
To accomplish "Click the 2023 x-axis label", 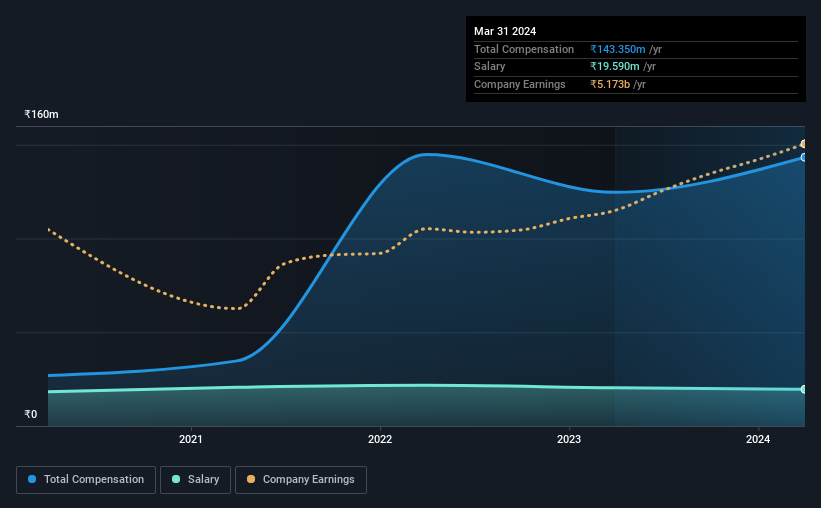I will [569, 439].
